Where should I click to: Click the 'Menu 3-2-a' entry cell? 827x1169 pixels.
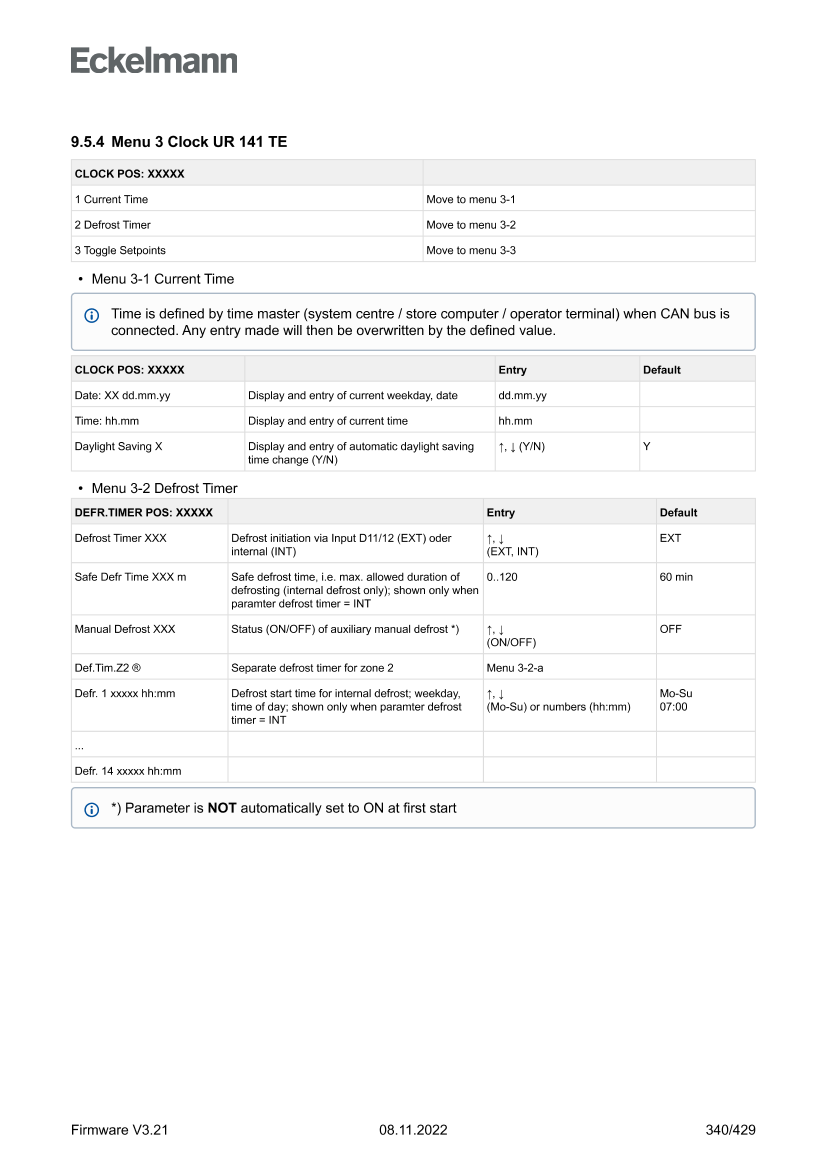(515, 667)
